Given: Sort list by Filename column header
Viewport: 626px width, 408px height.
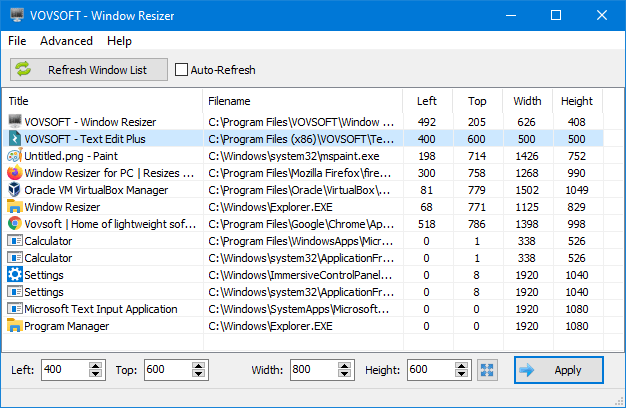Looking at the screenshot, I should 302,101.
